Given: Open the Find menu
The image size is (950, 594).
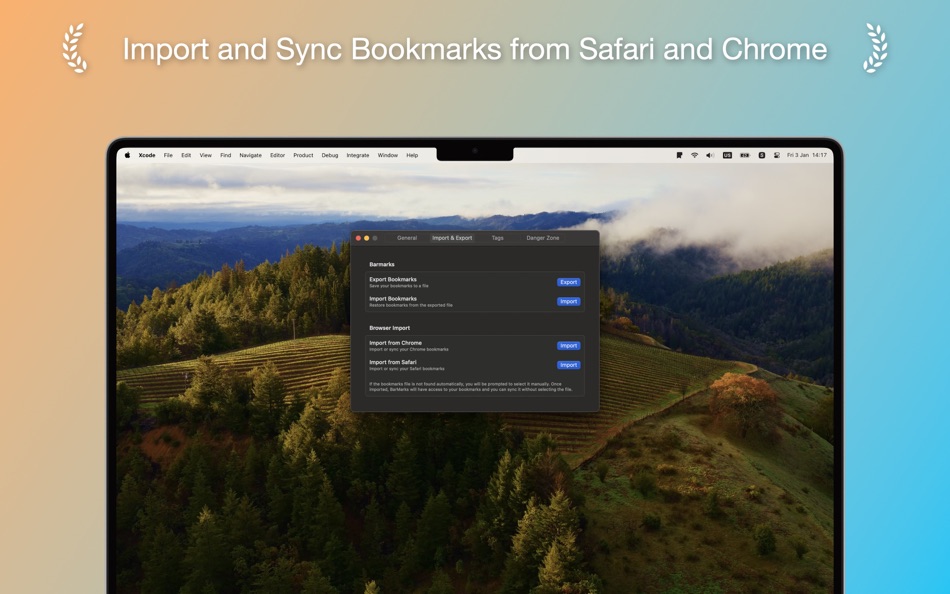Looking at the screenshot, I should coord(225,155).
